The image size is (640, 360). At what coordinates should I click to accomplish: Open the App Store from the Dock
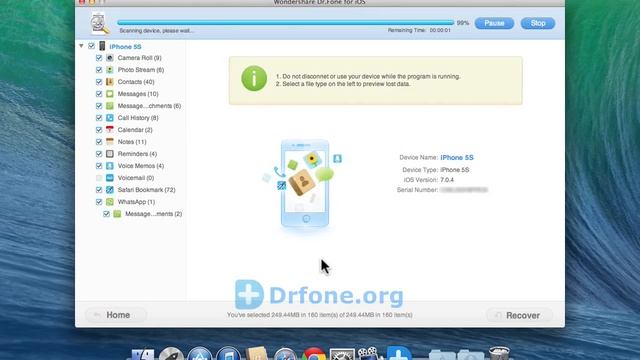pyautogui.click(x=200, y=354)
